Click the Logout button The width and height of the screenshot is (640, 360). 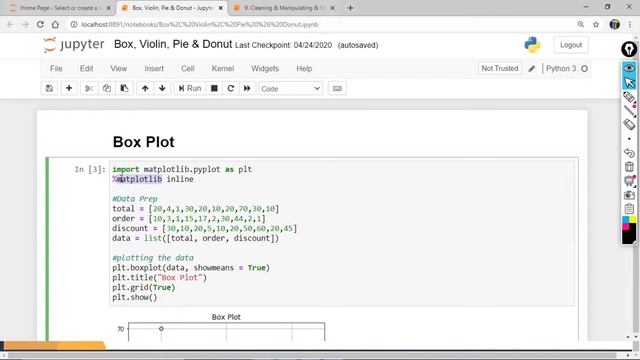click(x=571, y=45)
